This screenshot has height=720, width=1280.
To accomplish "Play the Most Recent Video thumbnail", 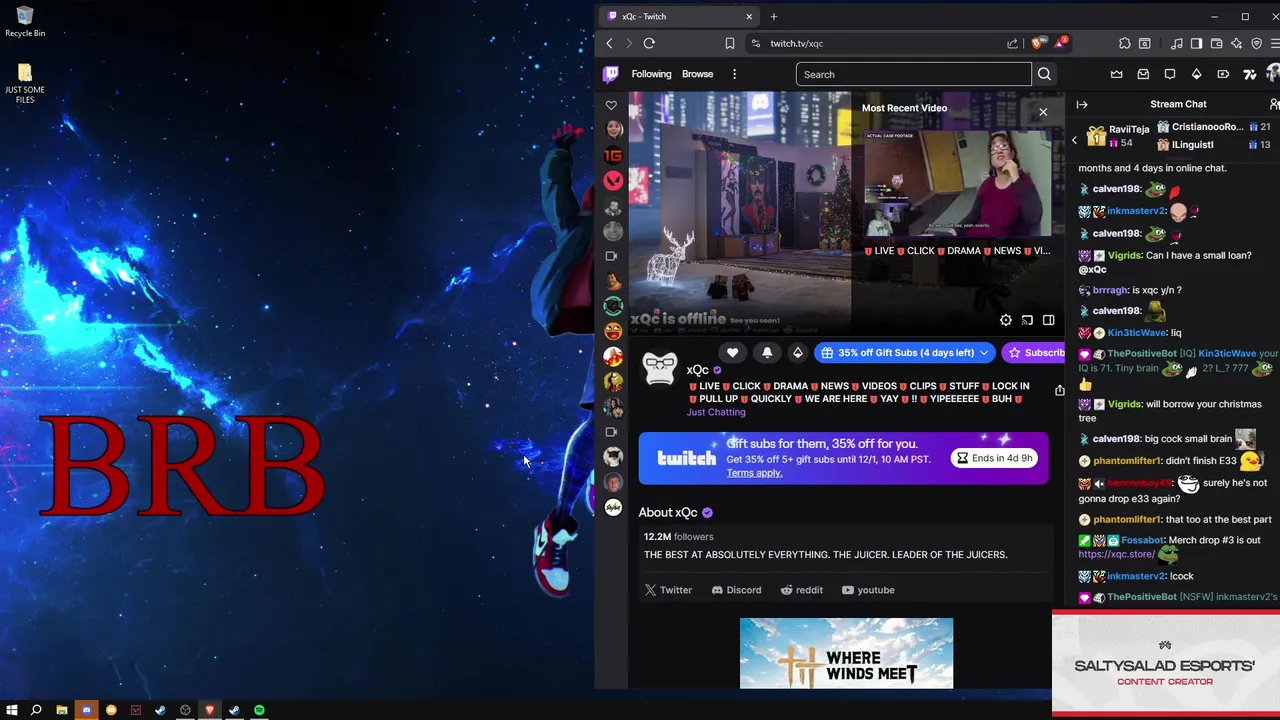I will (x=957, y=183).
